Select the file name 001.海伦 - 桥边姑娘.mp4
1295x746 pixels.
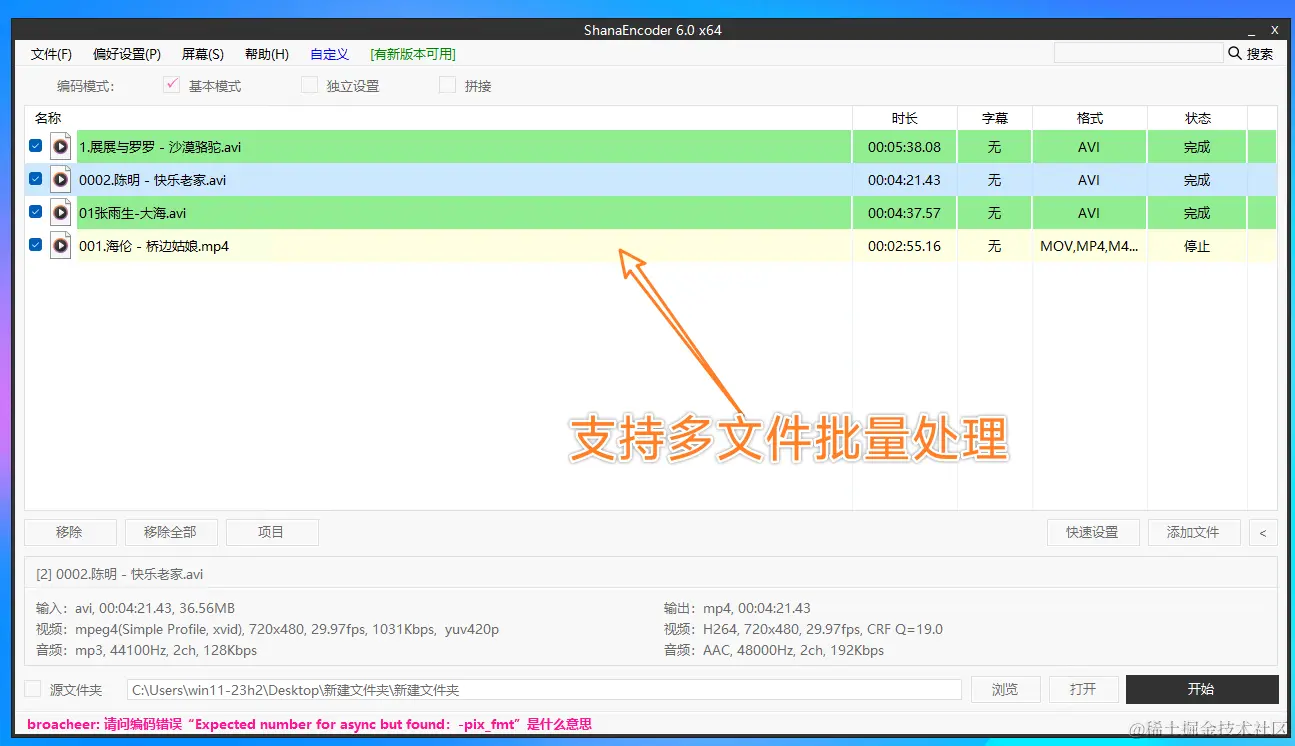point(154,246)
